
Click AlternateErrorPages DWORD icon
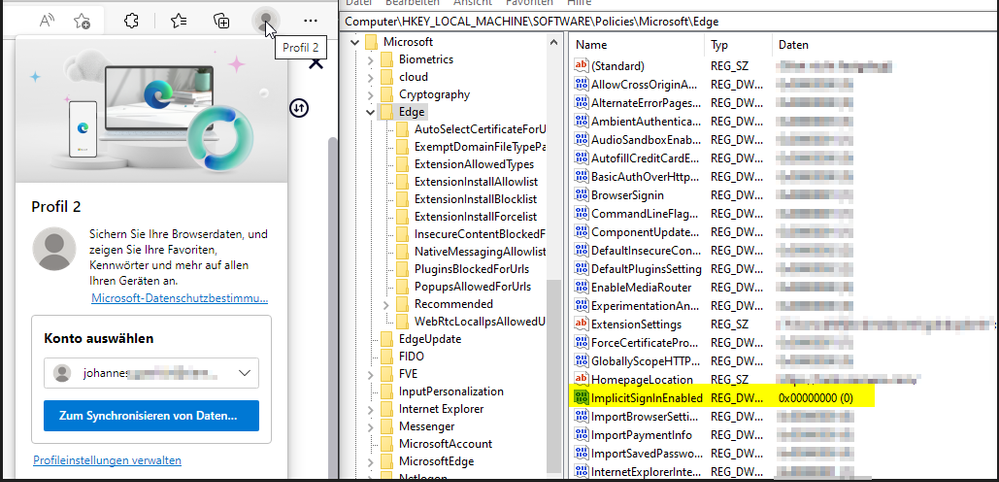[581, 103]
